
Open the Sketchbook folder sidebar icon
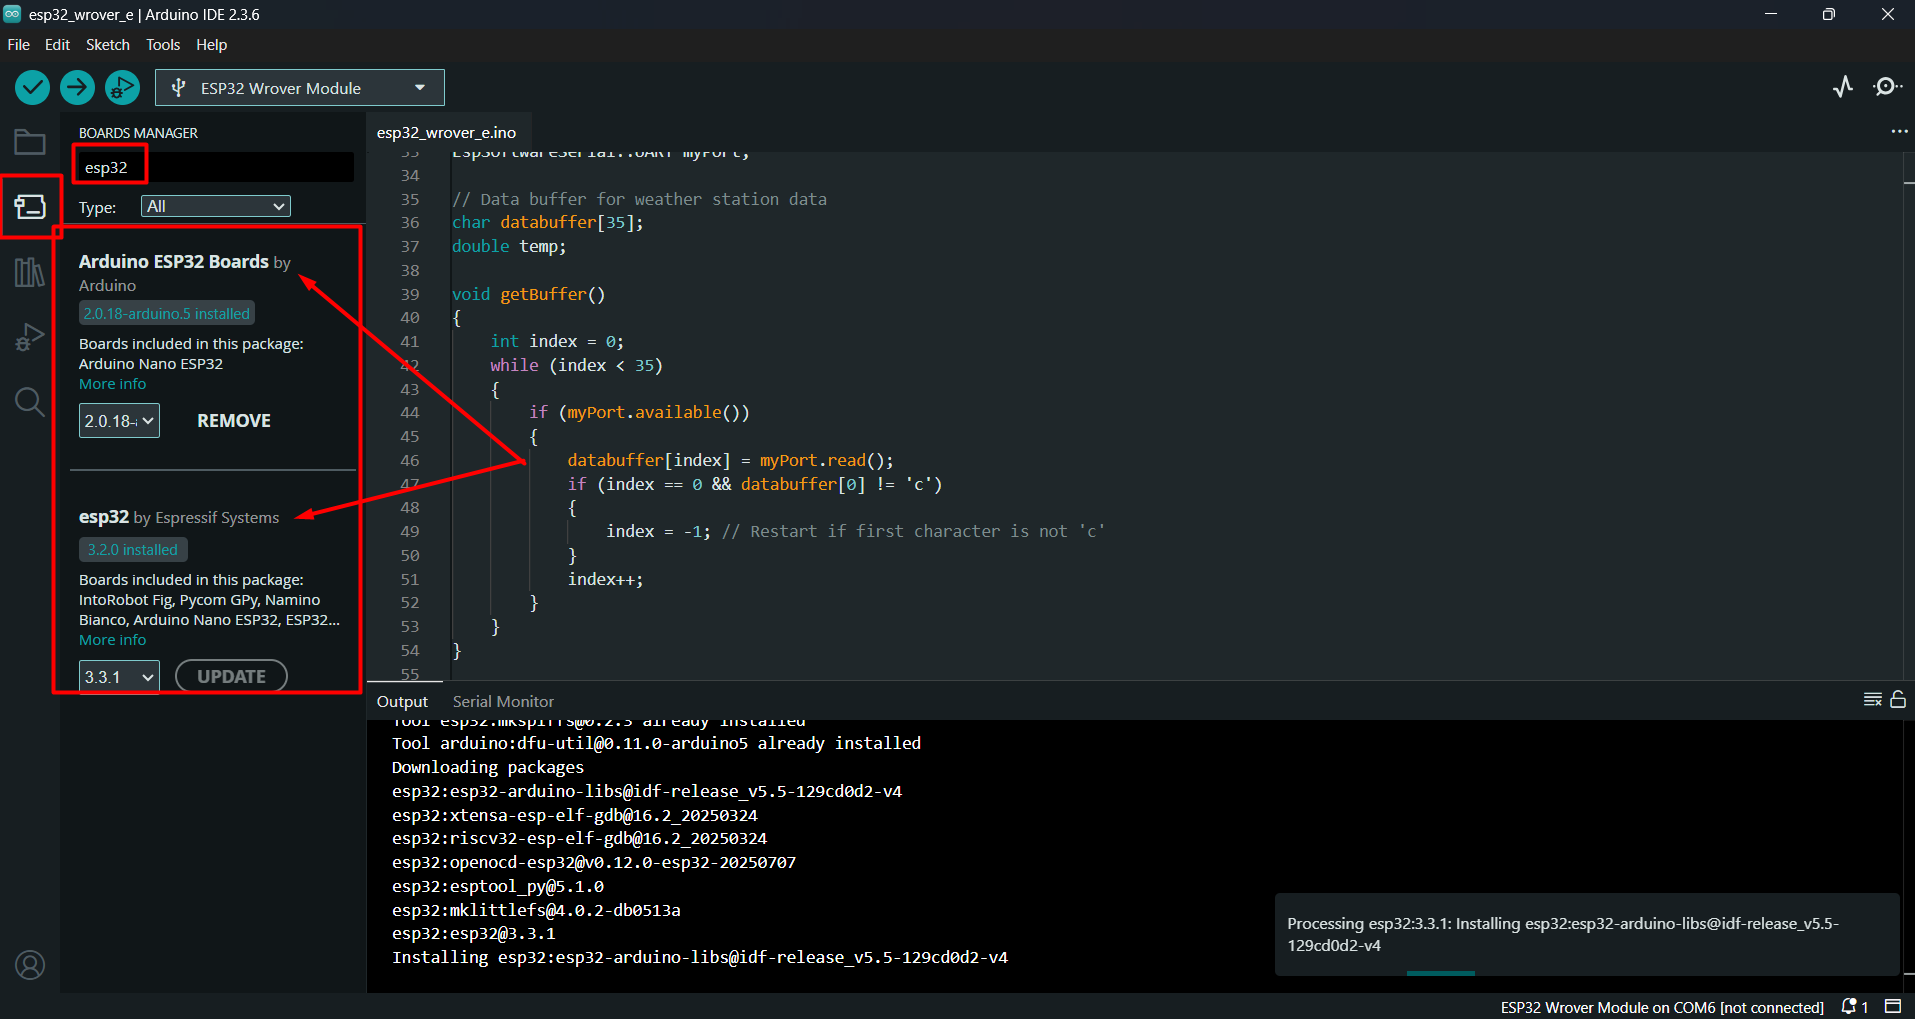click(30, 142)
